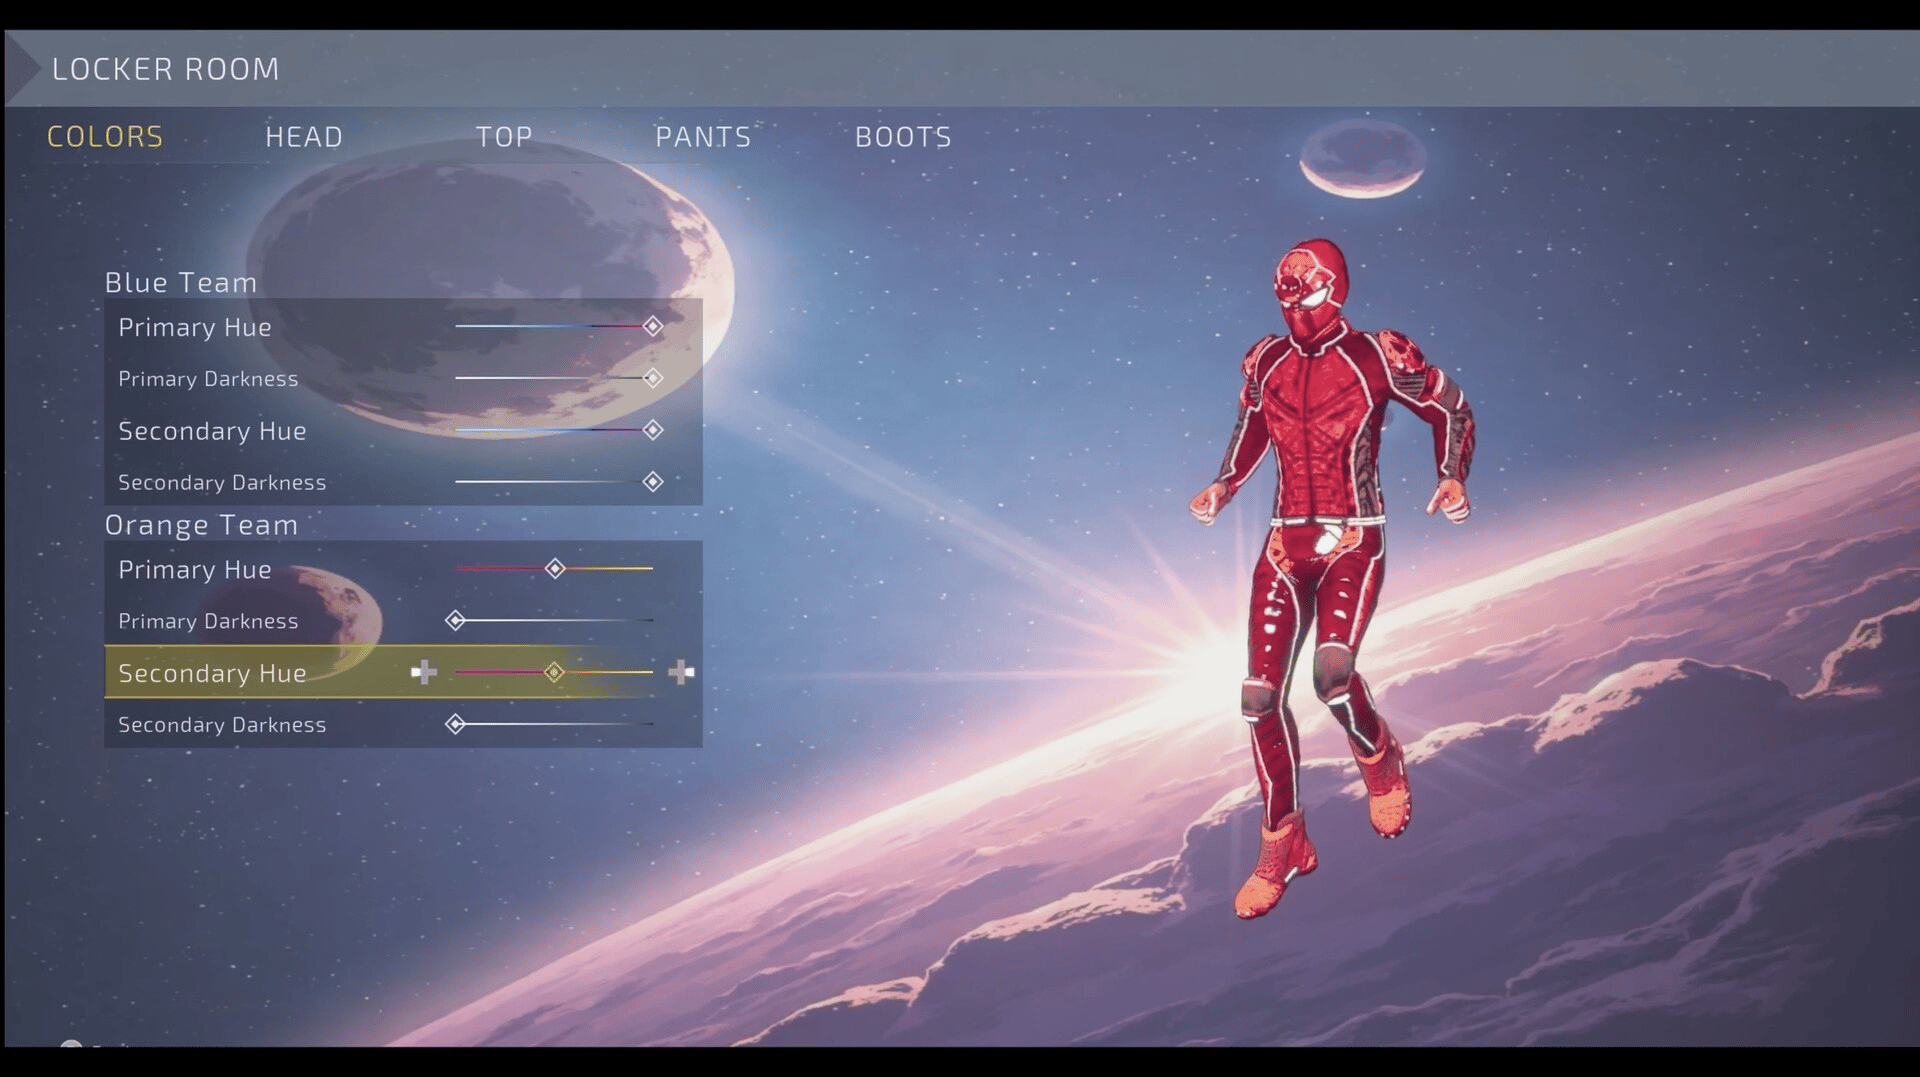Select Orange Team Primary Hue row label
The height and width of the screenshot is (1077, 1920).
tap(195, 570)
